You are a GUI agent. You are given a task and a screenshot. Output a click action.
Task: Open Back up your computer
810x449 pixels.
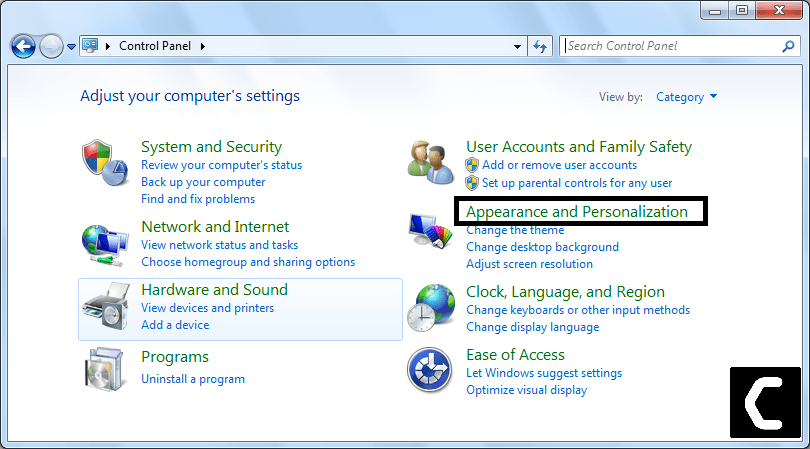tap(203, 182)
